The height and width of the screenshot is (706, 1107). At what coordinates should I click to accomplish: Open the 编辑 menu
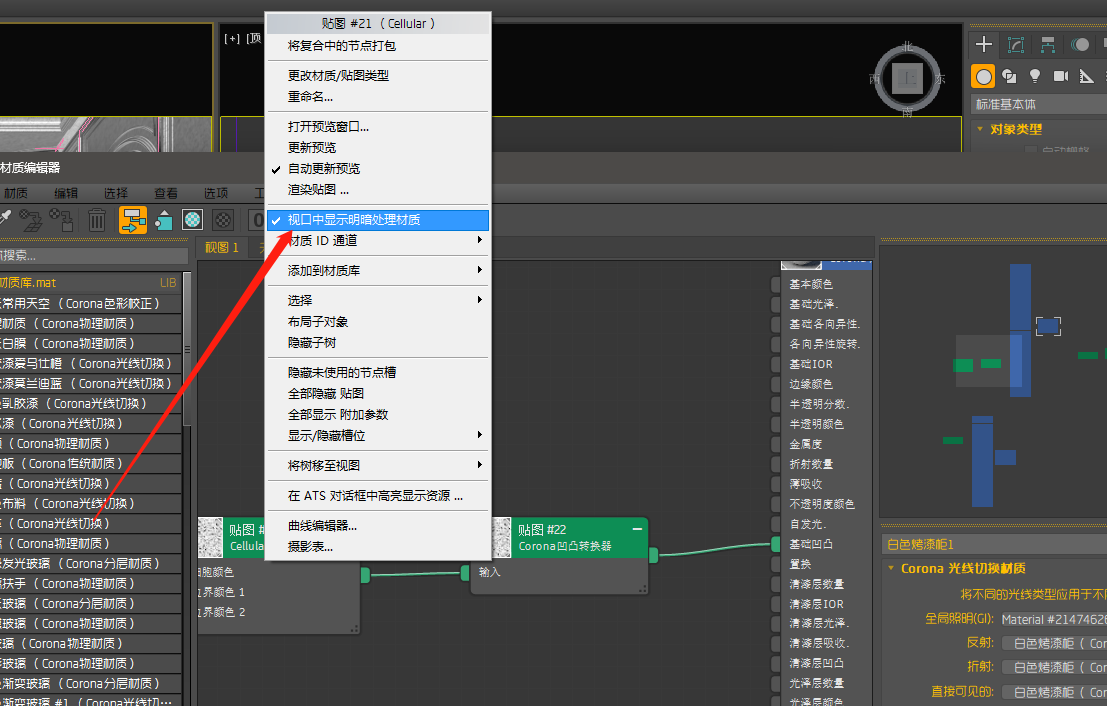coord(66,193)
